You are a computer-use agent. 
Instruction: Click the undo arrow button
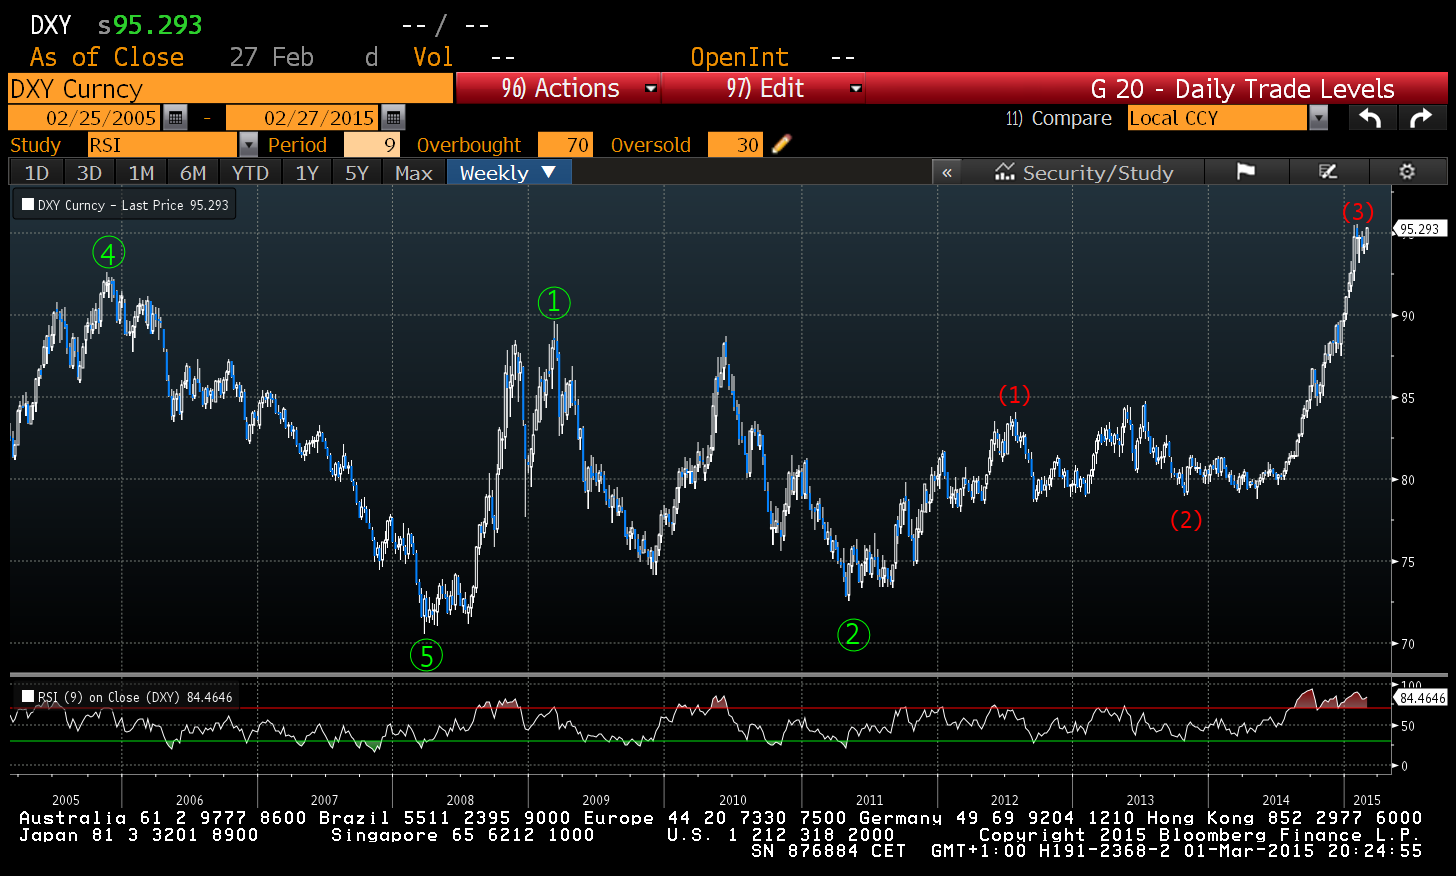pyautogui.click(x=1370, y=118)
